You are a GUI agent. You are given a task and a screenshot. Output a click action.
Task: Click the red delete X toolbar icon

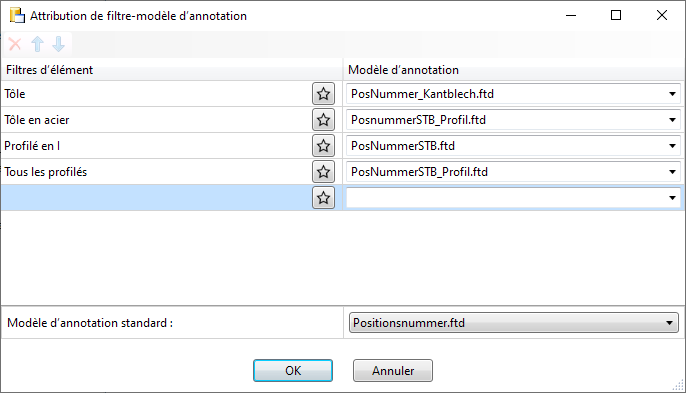(x=15, y=44)
